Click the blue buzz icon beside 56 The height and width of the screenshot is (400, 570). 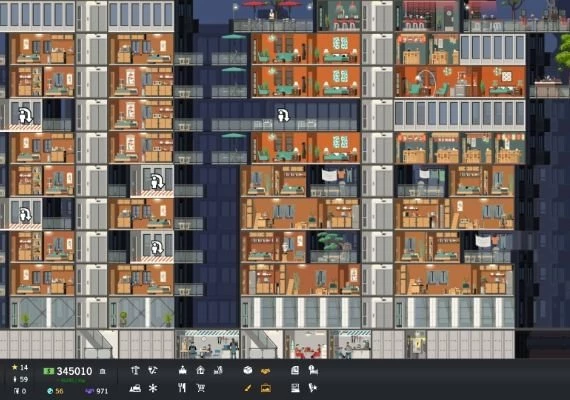coord(50,391)
